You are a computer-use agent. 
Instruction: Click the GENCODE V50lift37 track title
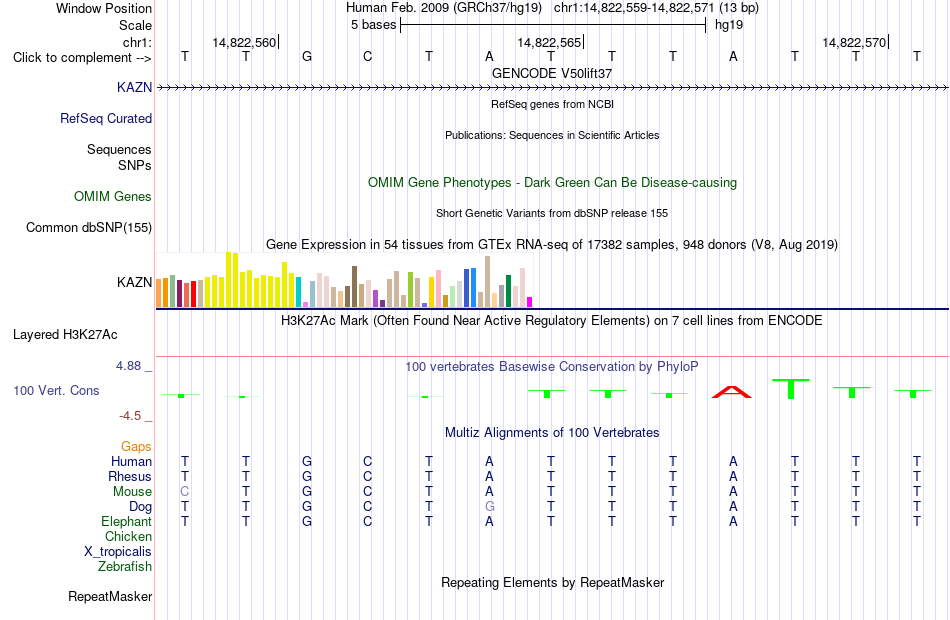point(552,73)
